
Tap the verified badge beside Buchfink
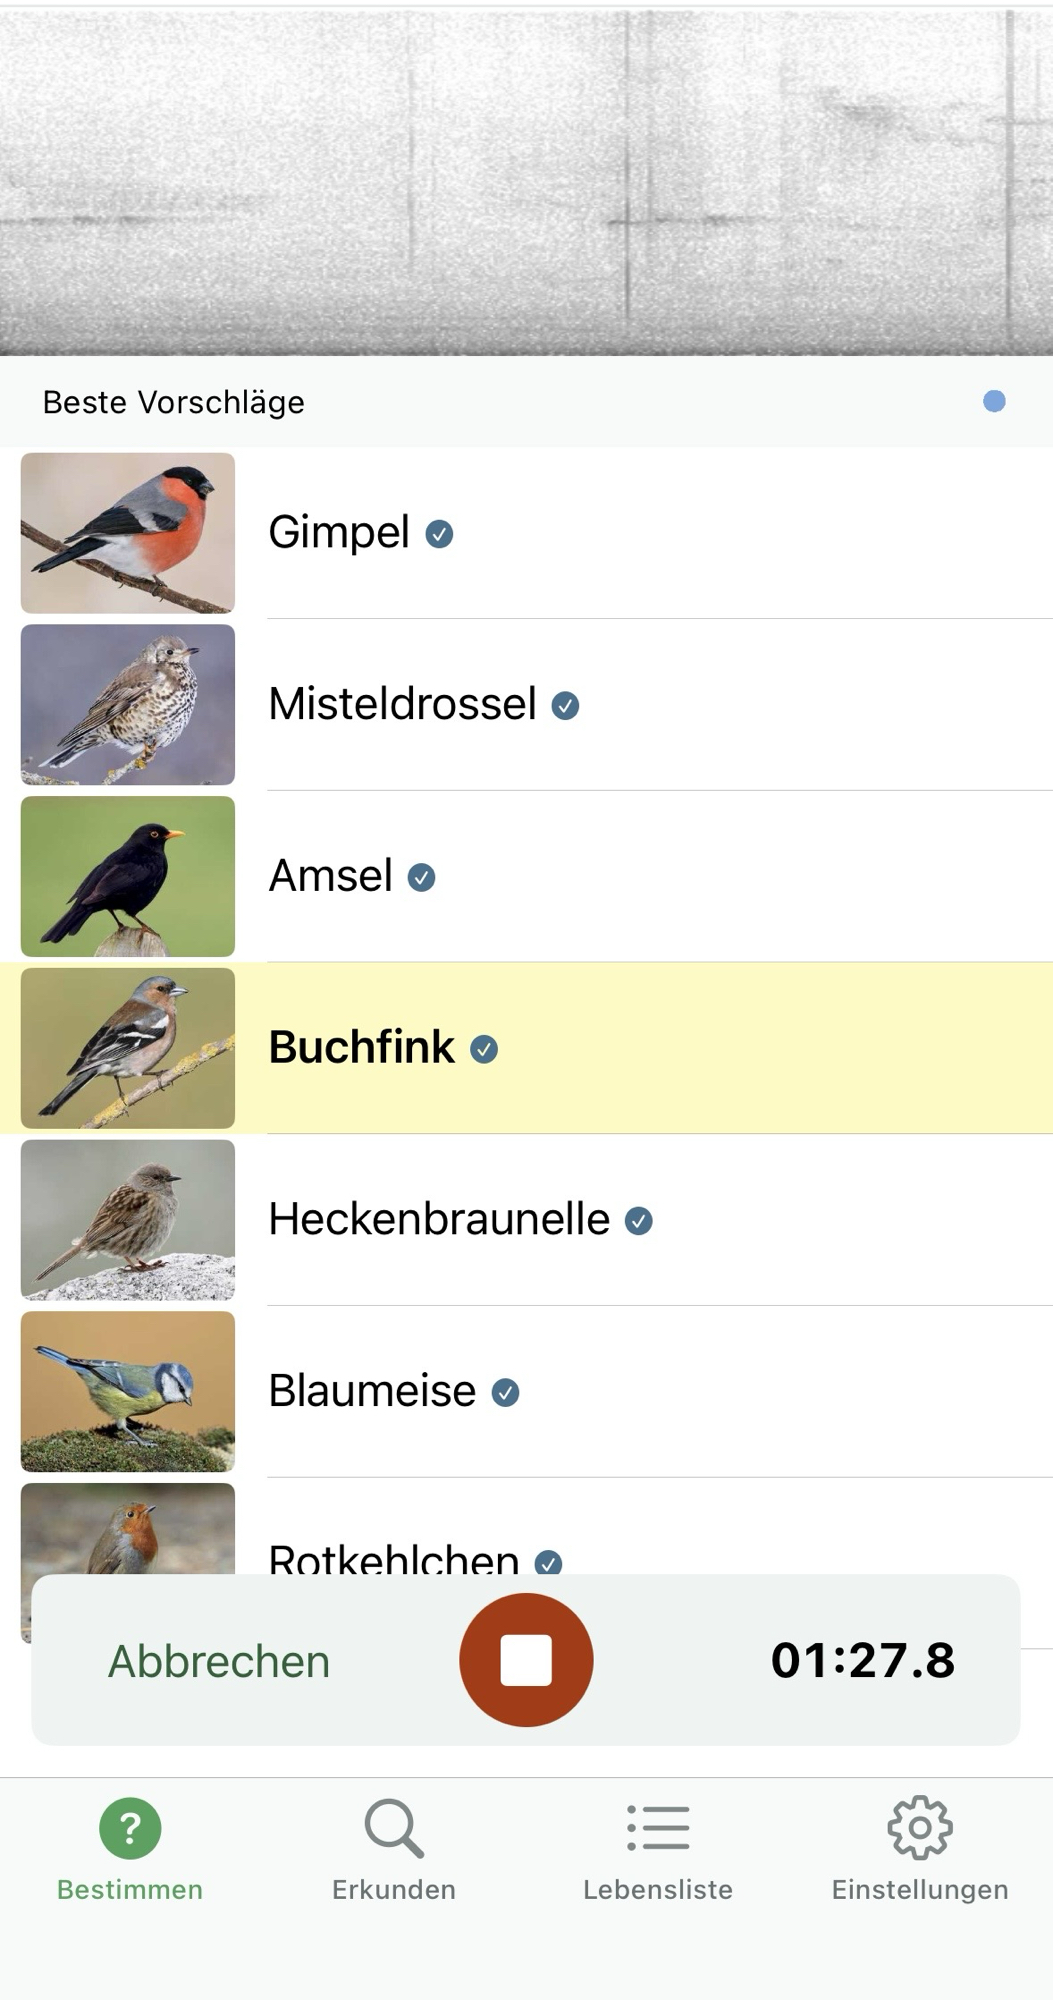[x=484, y=1049]
